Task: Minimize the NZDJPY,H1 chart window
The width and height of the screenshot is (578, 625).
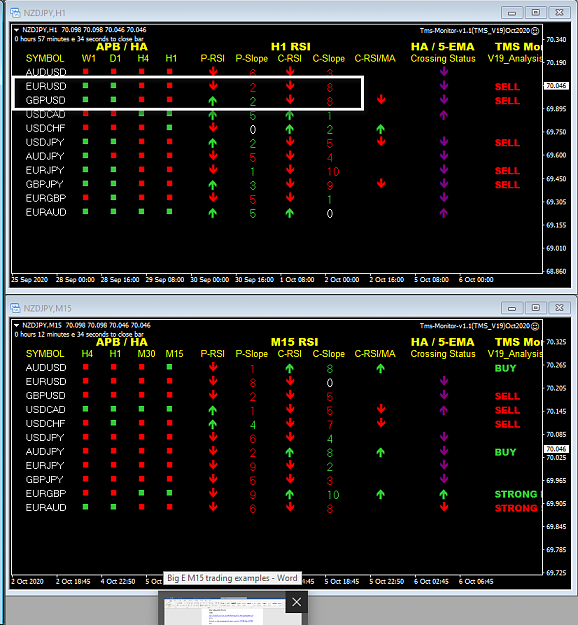Action: (x=512, y=13)
